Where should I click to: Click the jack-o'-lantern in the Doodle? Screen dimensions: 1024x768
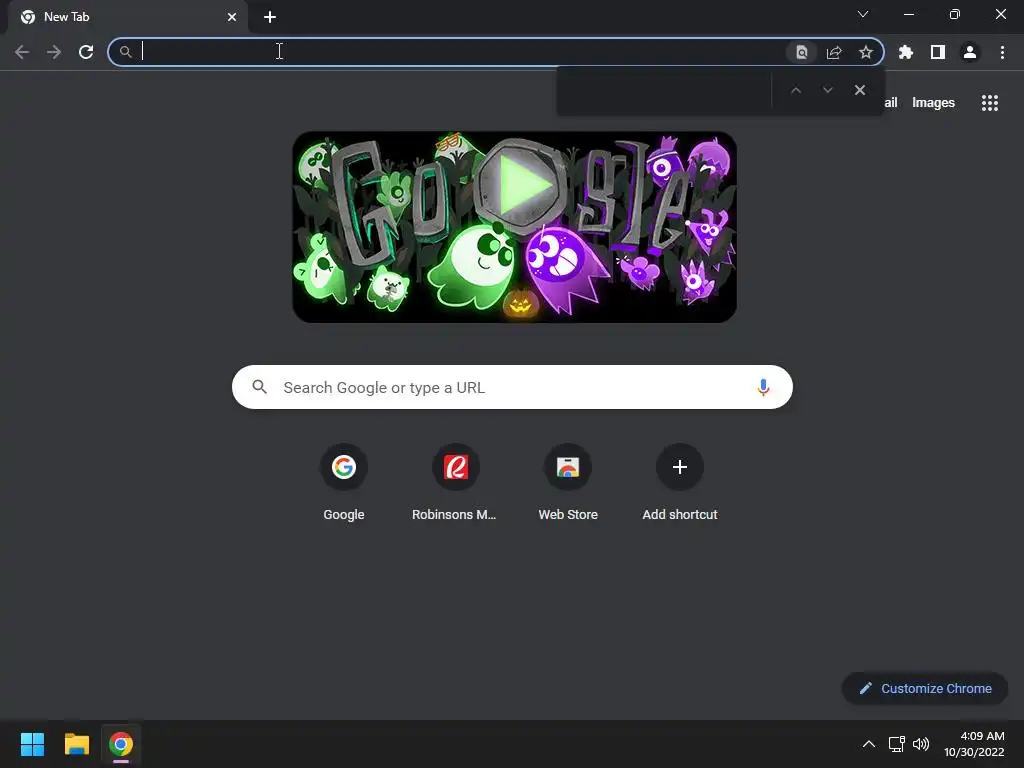click(x=520, y=303)
